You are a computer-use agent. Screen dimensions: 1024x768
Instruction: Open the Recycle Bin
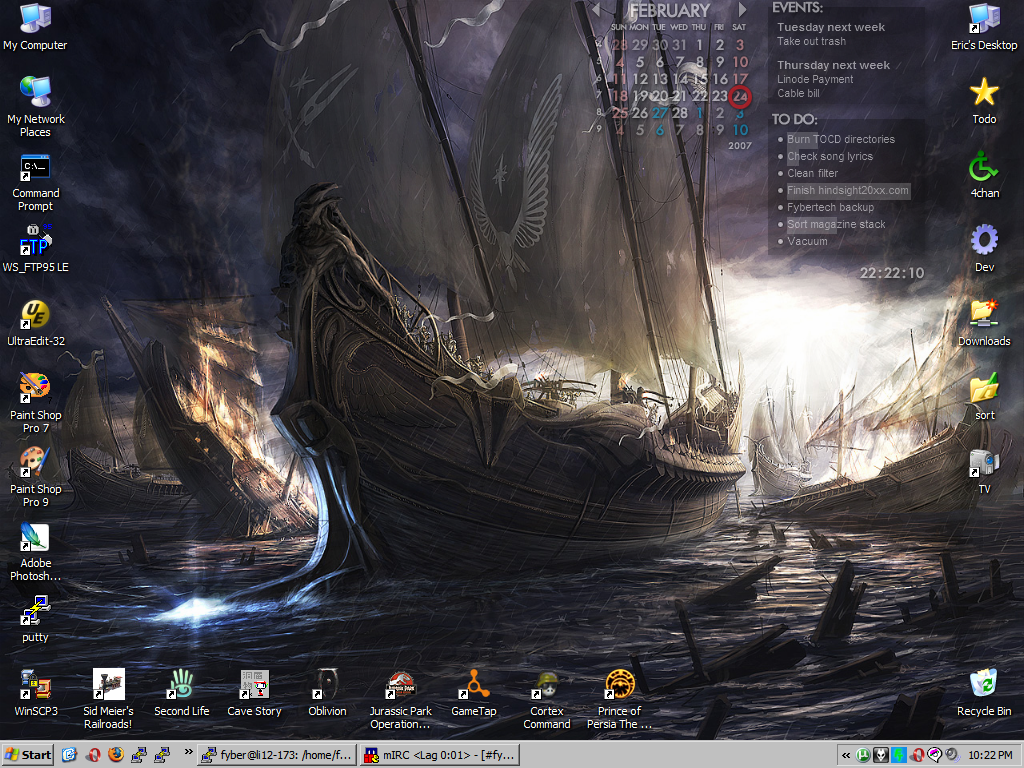984,693
